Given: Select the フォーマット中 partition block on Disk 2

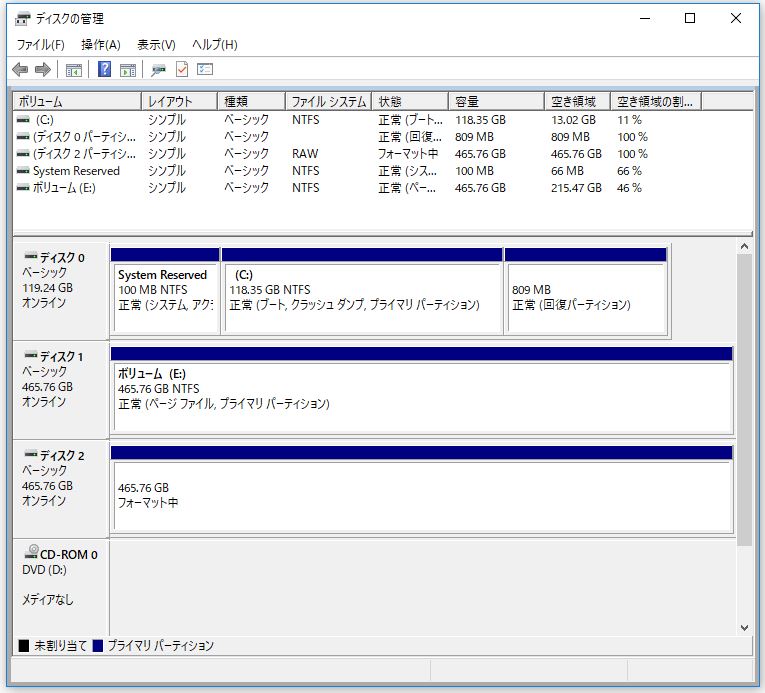Looking at the screenshot, I should pos(422,489).
